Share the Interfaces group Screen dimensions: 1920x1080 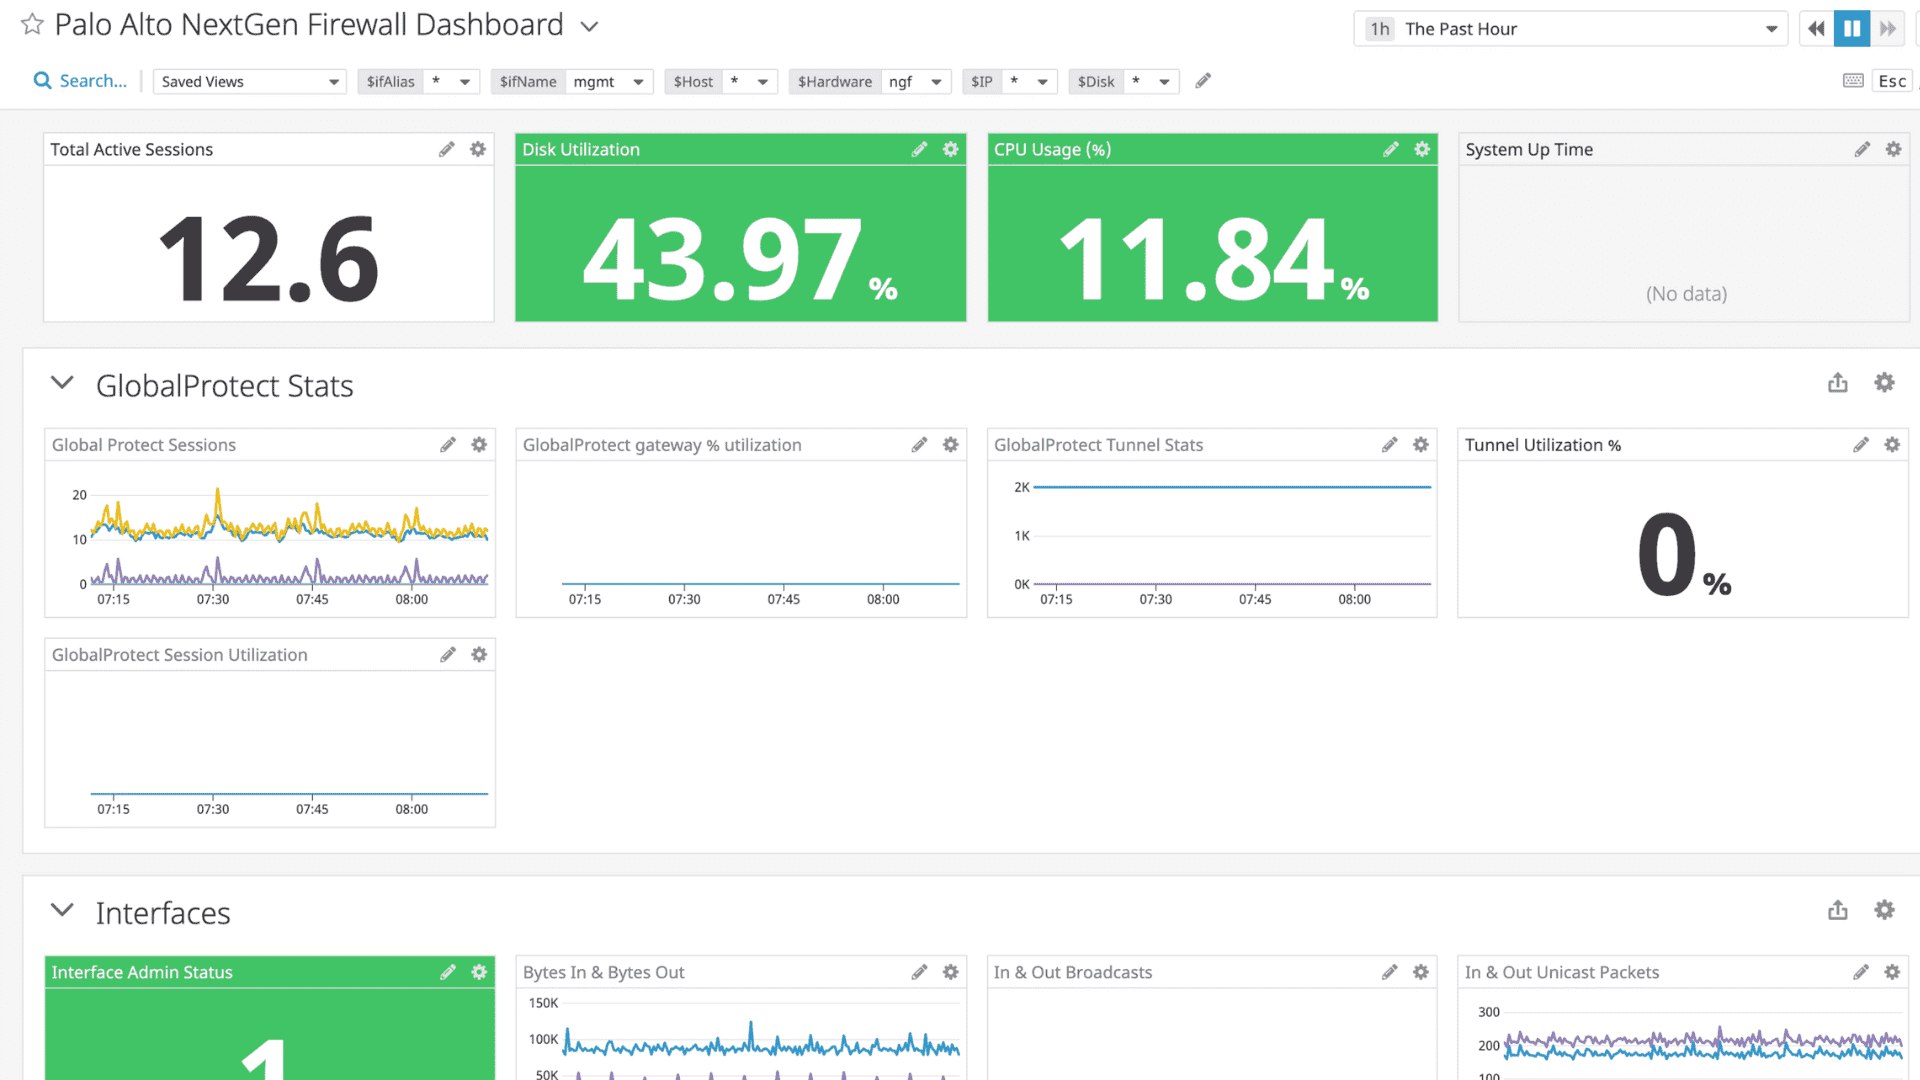1838,911
